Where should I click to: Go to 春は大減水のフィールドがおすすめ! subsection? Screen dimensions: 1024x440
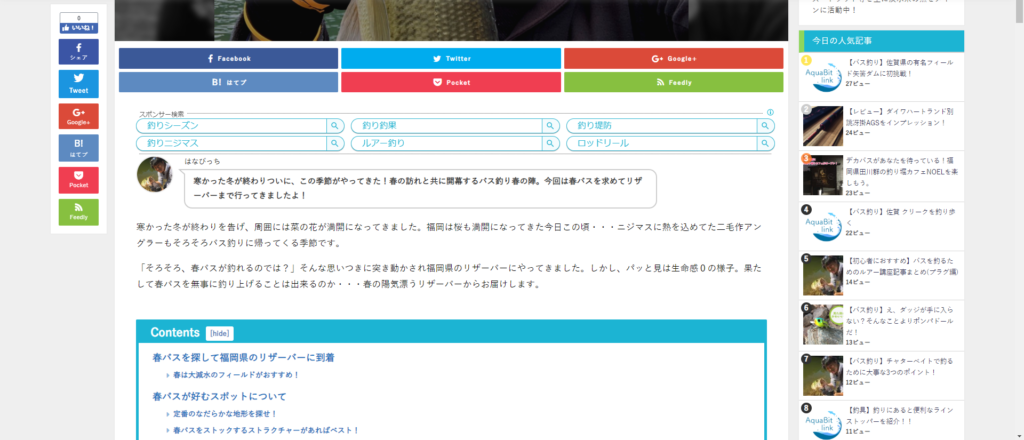[x=236, y=375]
